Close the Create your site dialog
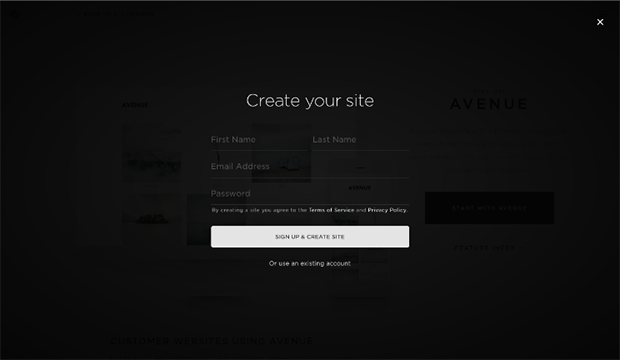 tap(600, 22)
